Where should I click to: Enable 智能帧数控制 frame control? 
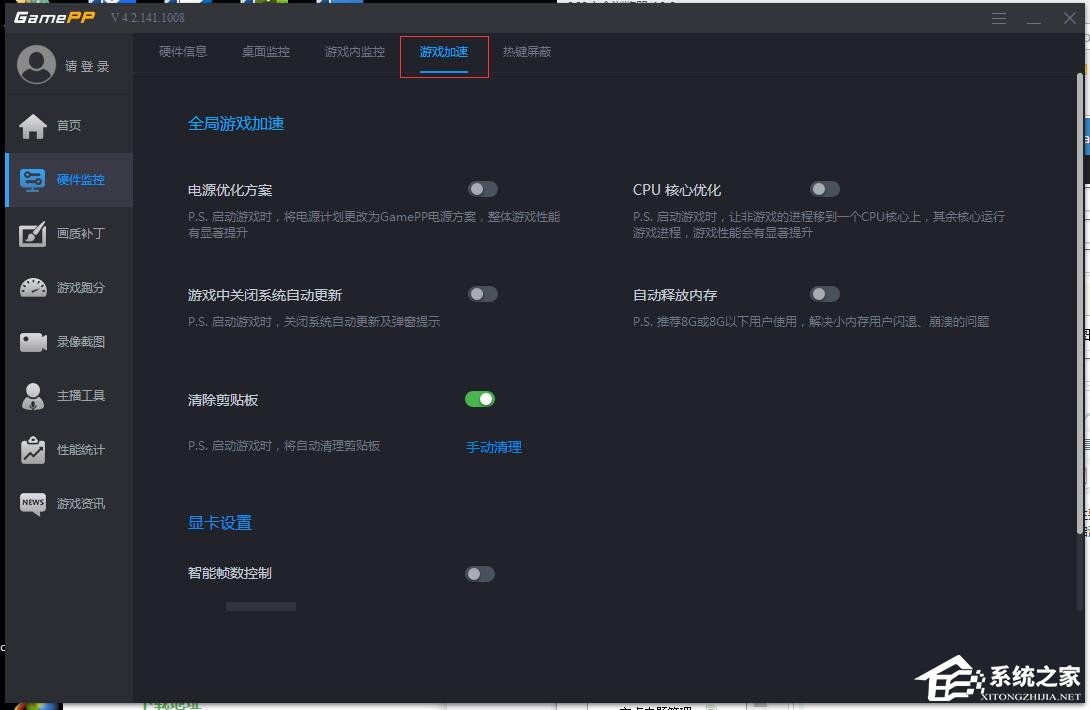(479, 574)
